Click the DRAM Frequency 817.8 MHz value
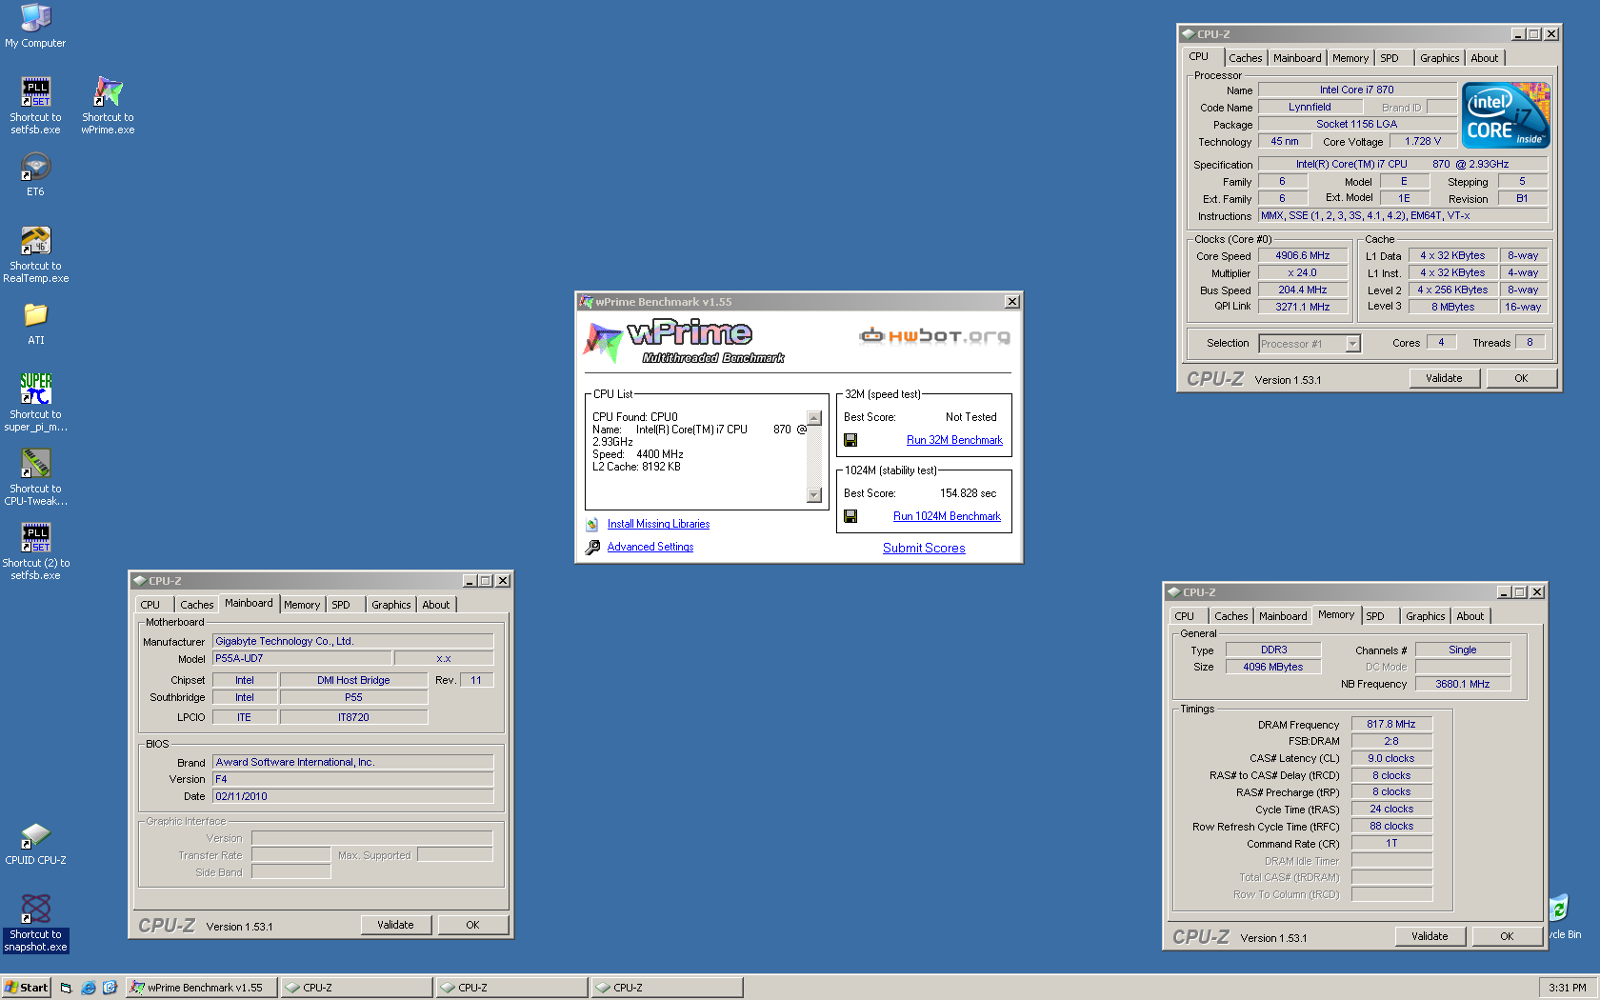 coord(1391,724)
